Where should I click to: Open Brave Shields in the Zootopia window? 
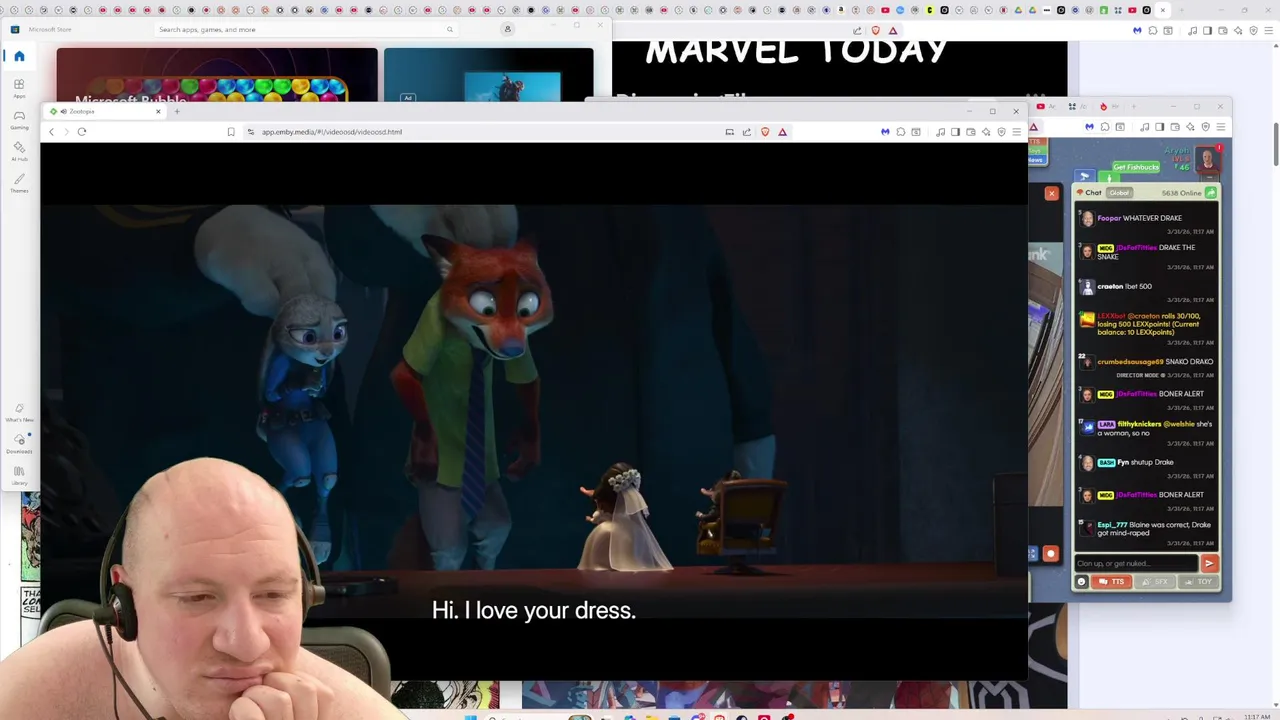pyautogui.click(x=765, y=132)
